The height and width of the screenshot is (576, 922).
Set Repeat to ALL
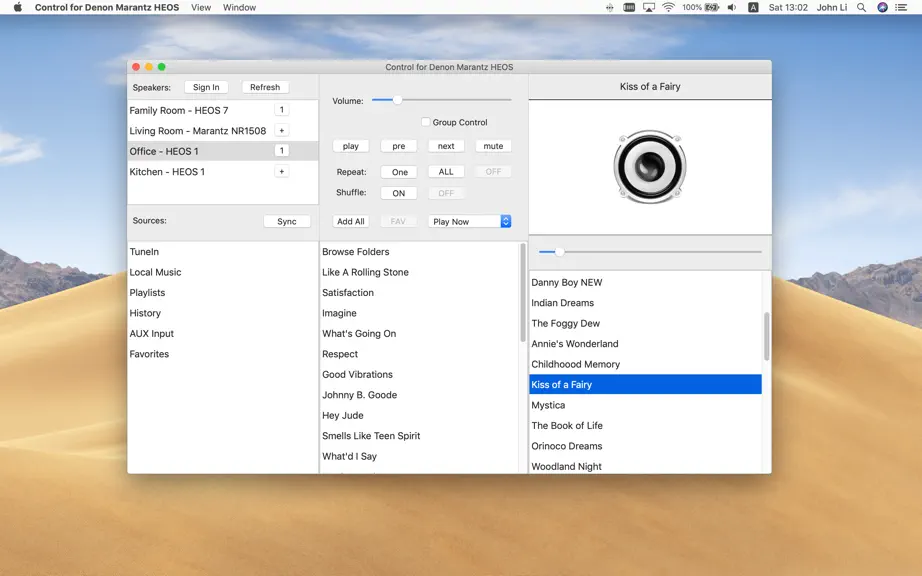tap(446, 172)
